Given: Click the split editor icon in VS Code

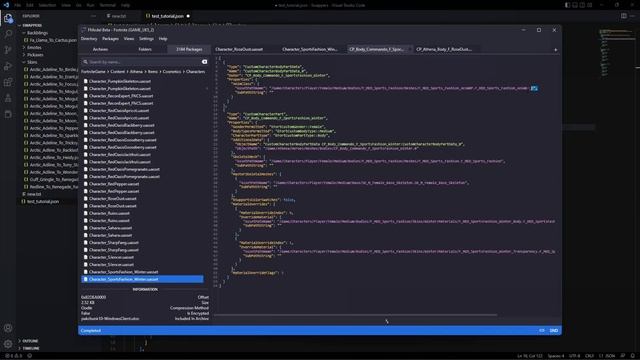Looking at the screenshot, I should pos(624,16).
